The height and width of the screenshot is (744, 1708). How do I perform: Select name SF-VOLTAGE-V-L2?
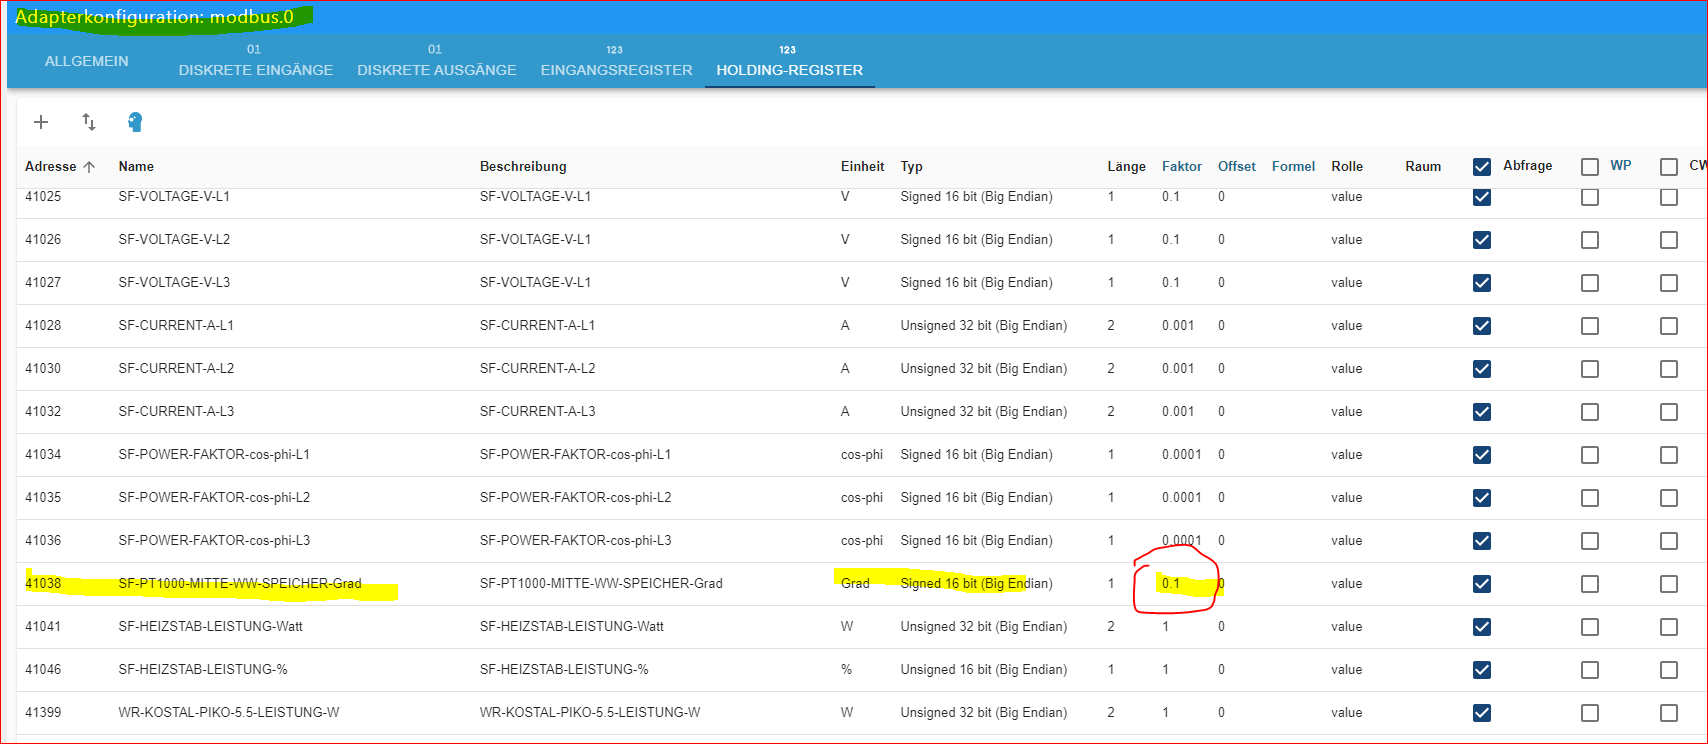click(x=174, y=239)
